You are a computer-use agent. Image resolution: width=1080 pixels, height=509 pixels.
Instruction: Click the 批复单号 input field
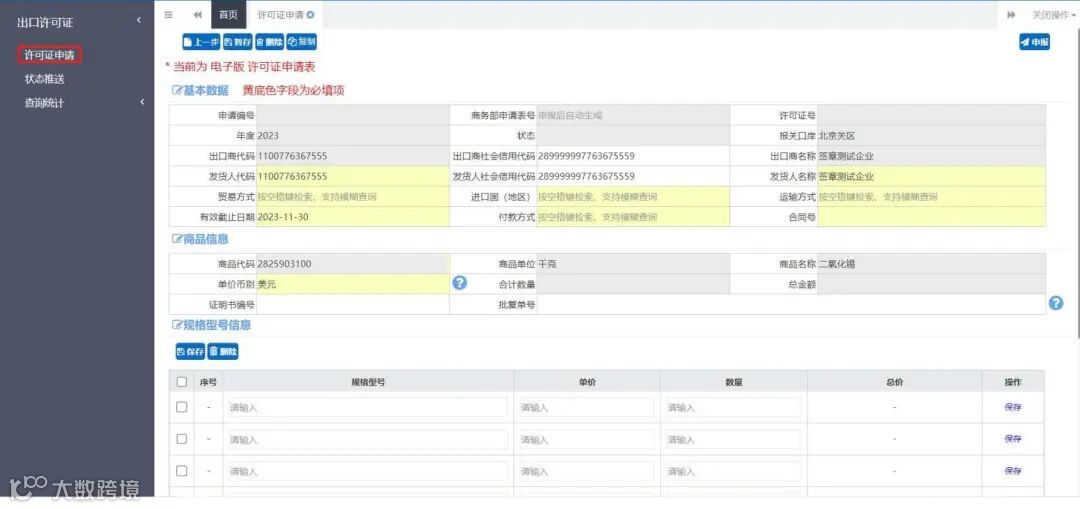791,304
